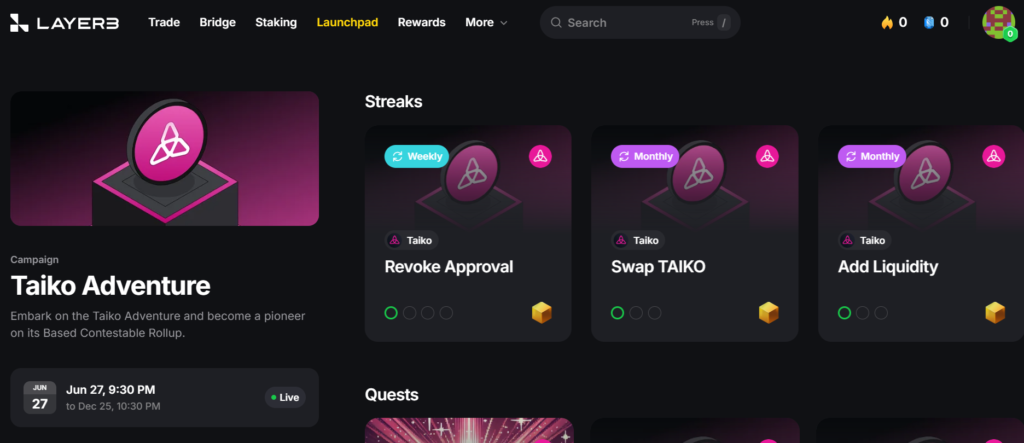Go to the Staking menu item
The height and width of the screenshot is (443, 1024).
tap(276, 22)
